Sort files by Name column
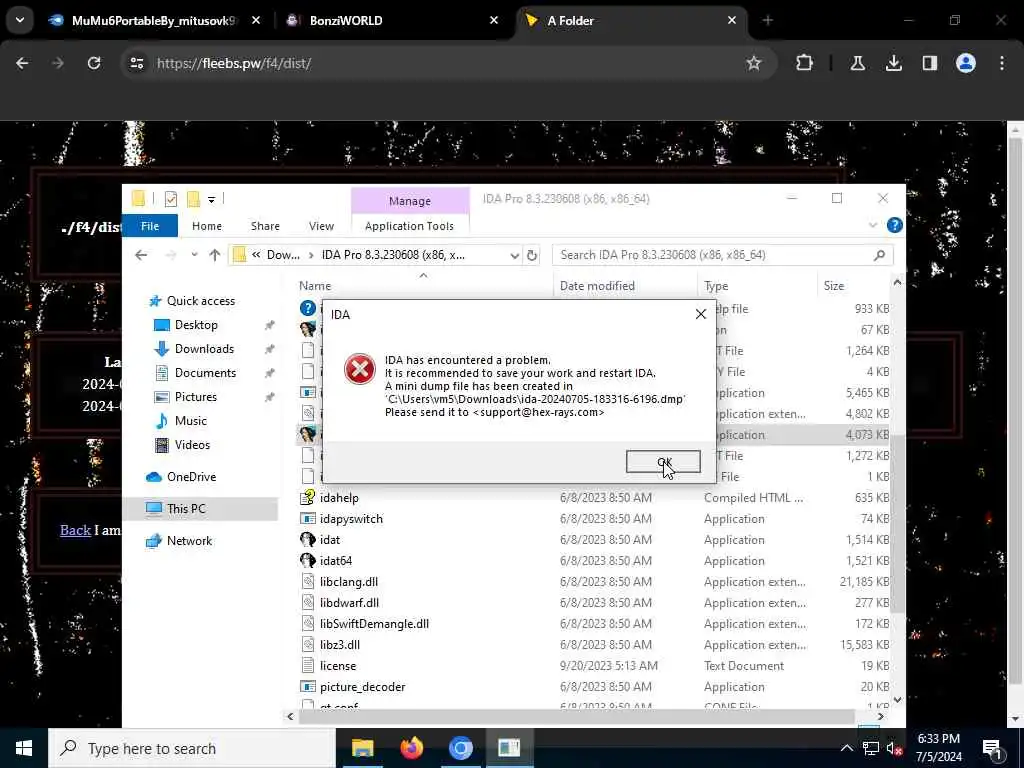Viewport: 1024px width, 768px height. pos(315,286)
